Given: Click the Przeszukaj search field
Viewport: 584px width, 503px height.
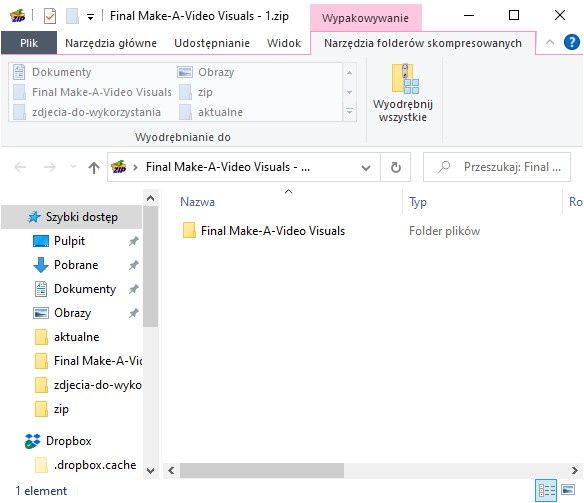Looking at the screenshot, I should click(x=497, y=167).
